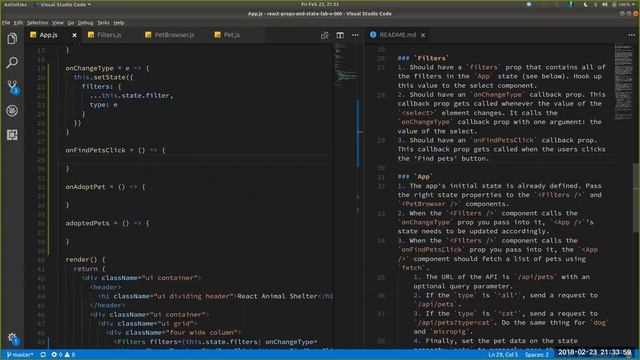
Task: Click render() line in App.js
Action: [x=85, y=260]
